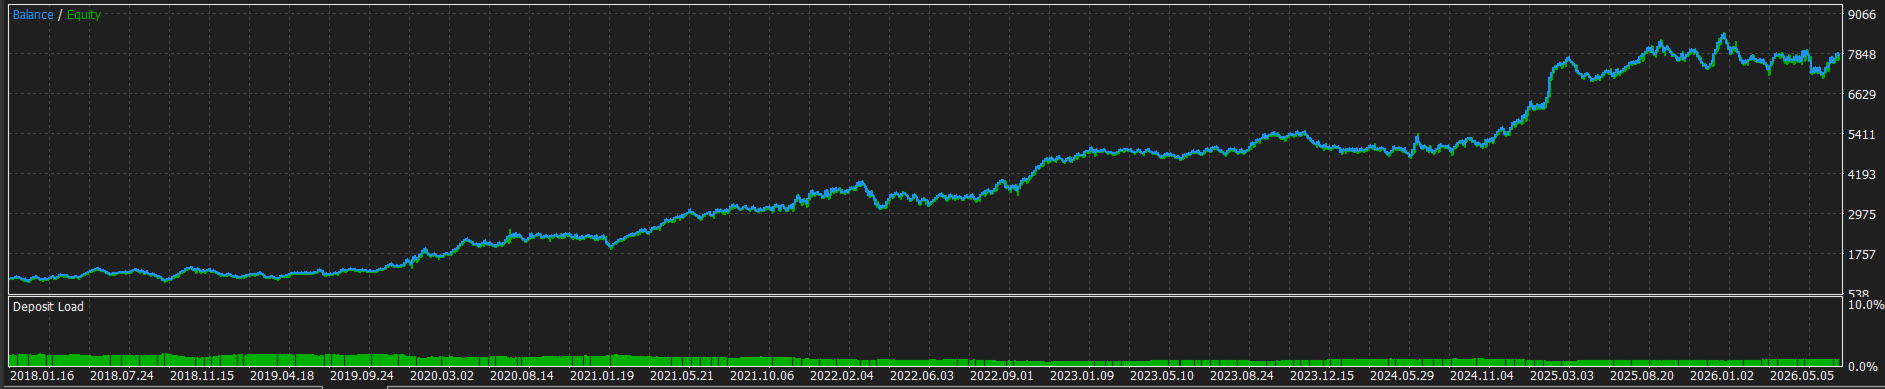The image size is (1885, 389).
Task: Click the green deposit load histogram area
Action: coord(924,361)
